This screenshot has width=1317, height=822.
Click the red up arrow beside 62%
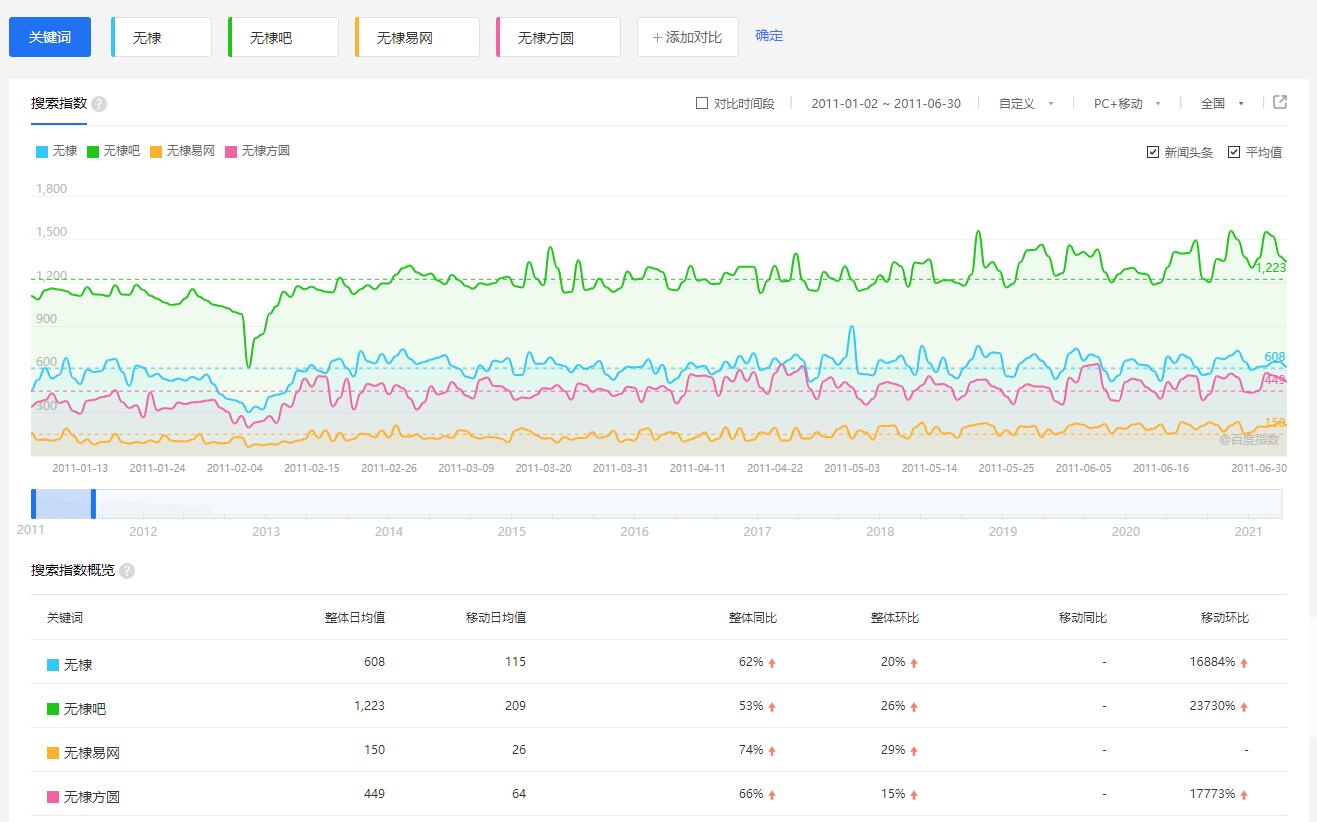click(x=772, y=663)
